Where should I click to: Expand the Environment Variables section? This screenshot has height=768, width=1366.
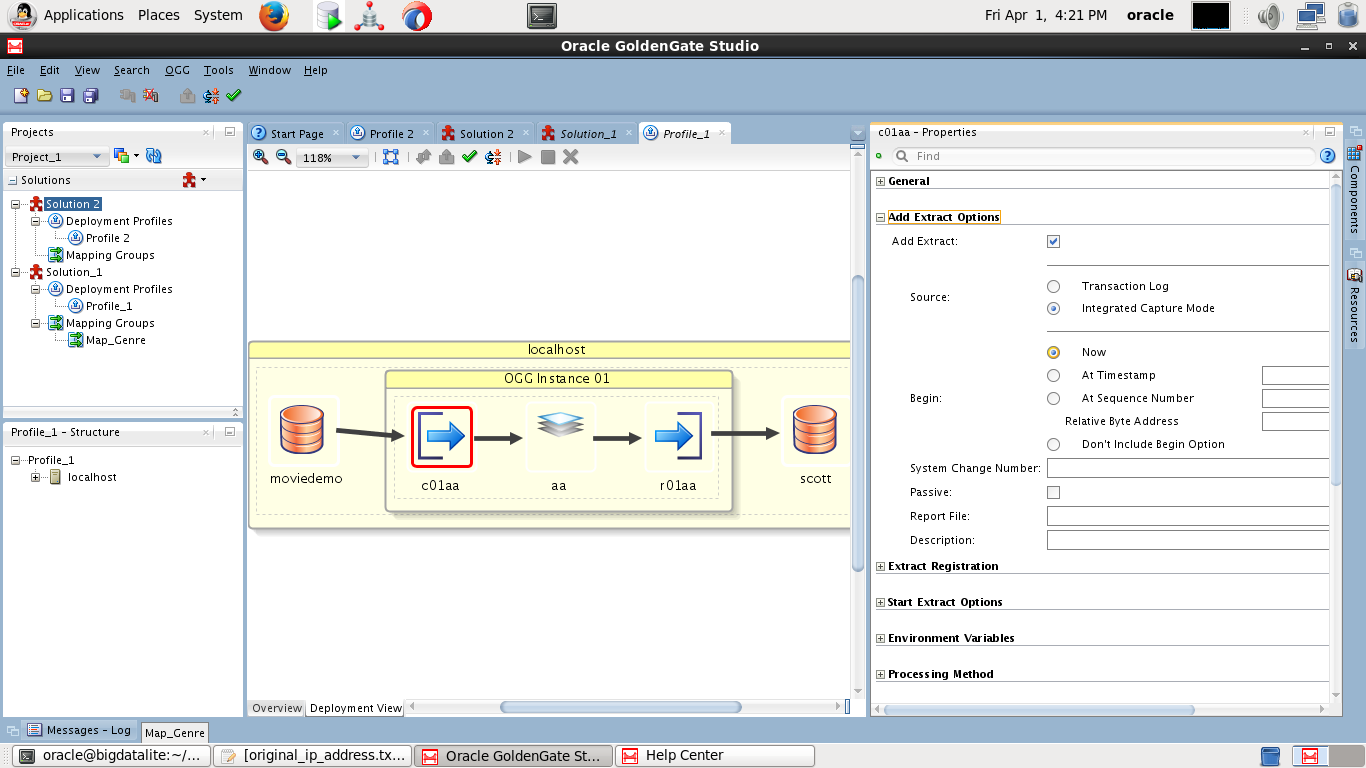point(880,638)
